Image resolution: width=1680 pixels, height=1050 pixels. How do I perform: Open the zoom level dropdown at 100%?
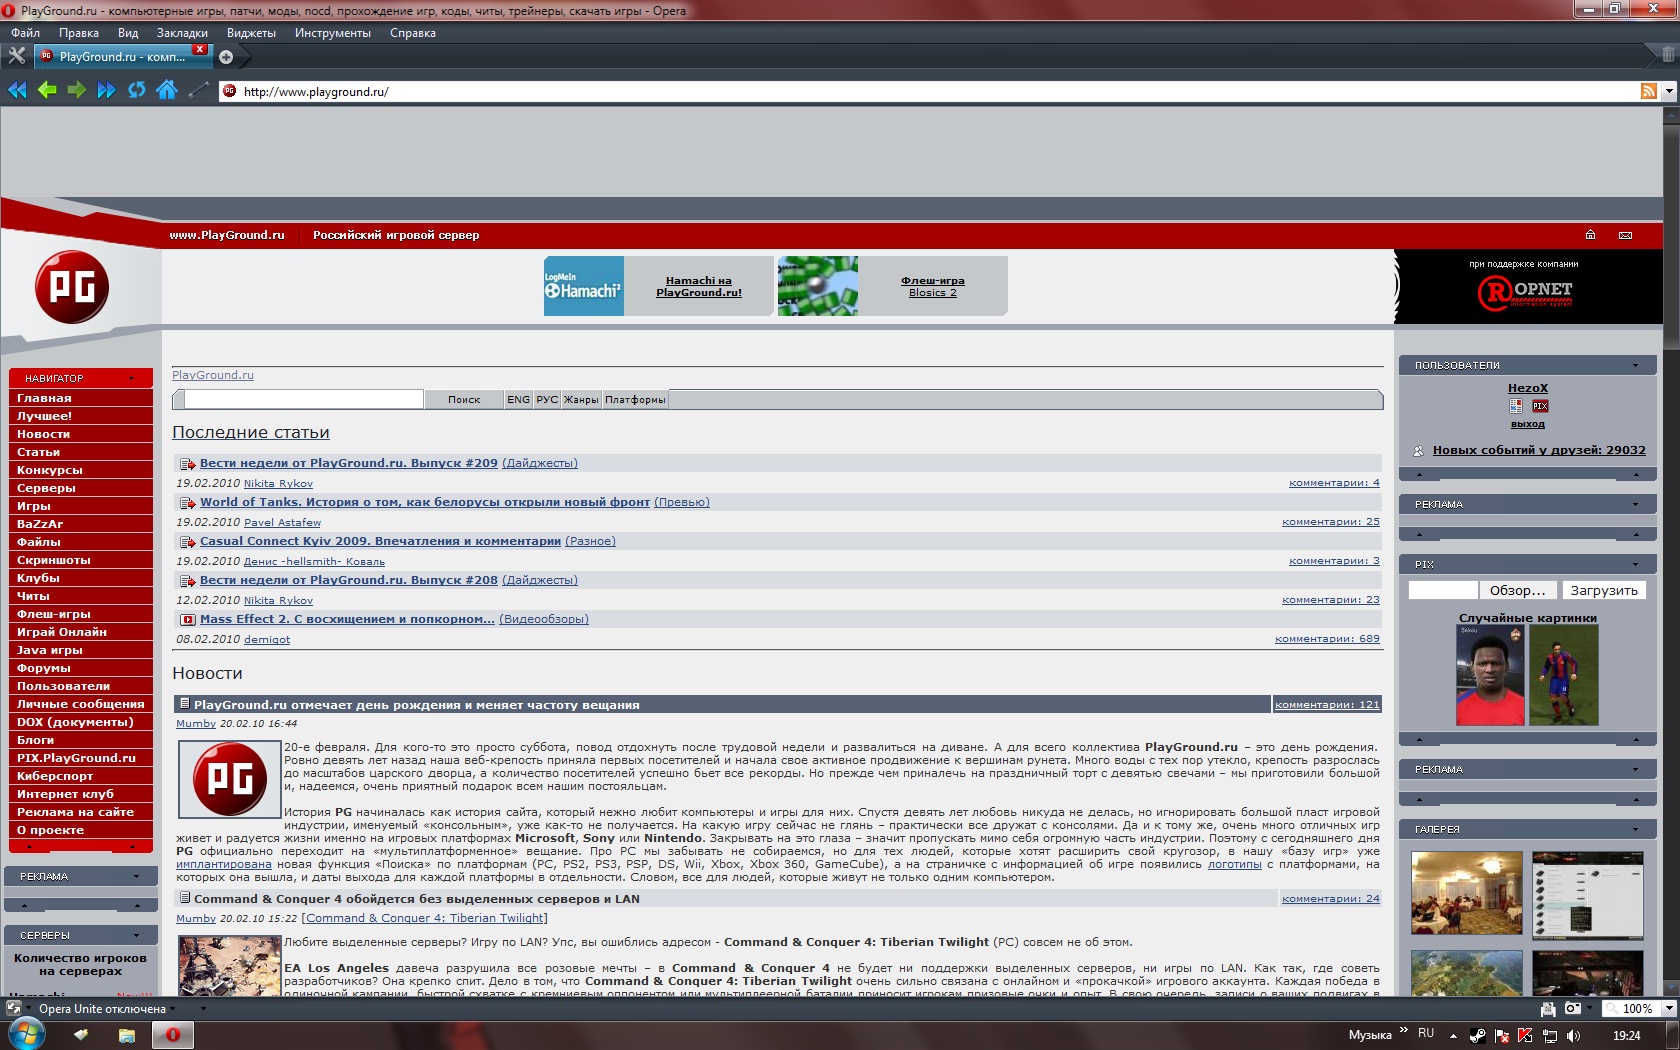1668,1009
